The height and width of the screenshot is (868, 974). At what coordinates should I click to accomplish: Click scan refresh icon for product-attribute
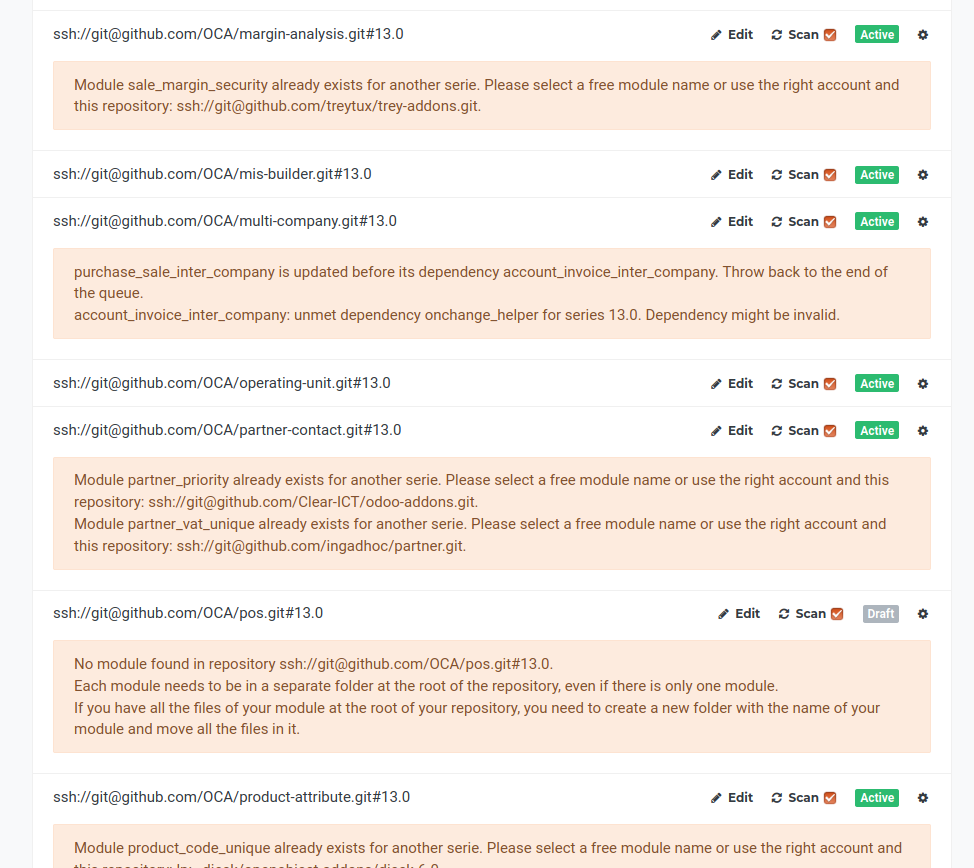[777, 798]
